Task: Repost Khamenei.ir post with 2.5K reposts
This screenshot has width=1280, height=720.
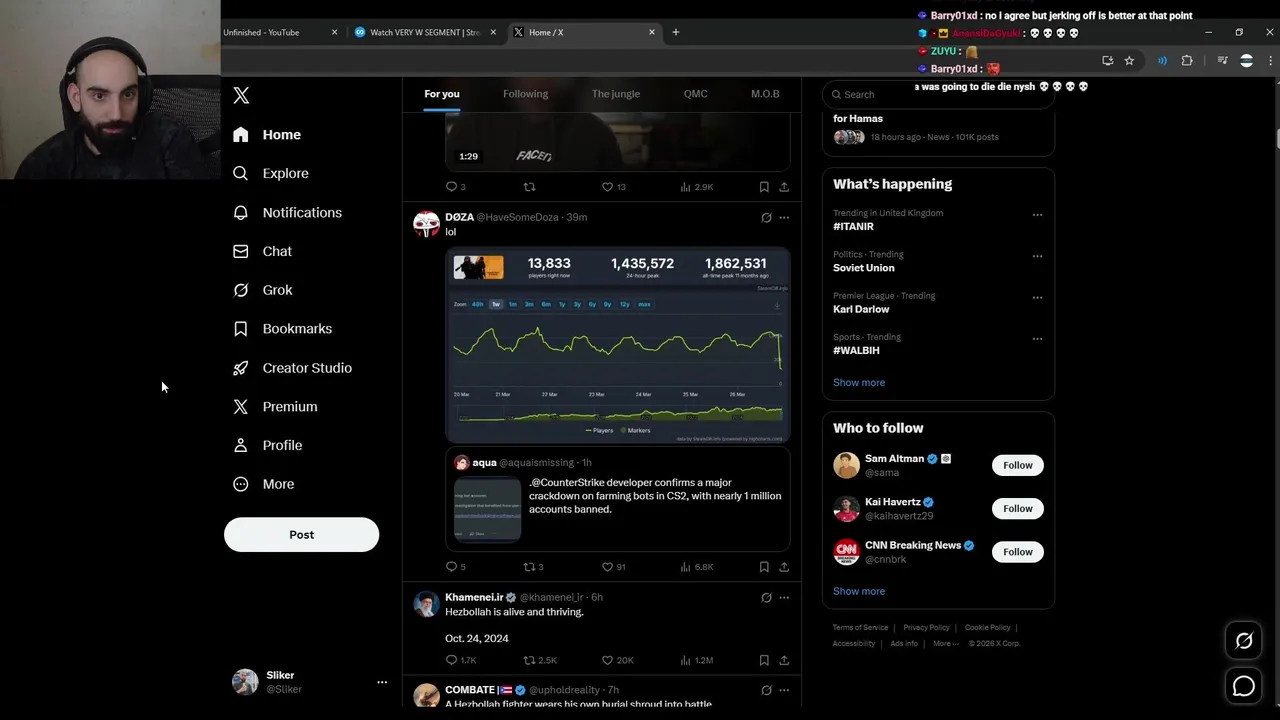Action: (540, 661)
